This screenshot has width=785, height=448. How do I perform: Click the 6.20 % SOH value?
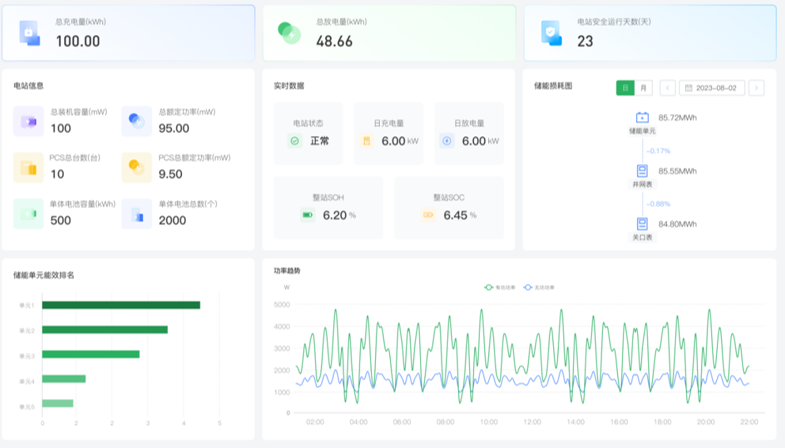(339, 215)
